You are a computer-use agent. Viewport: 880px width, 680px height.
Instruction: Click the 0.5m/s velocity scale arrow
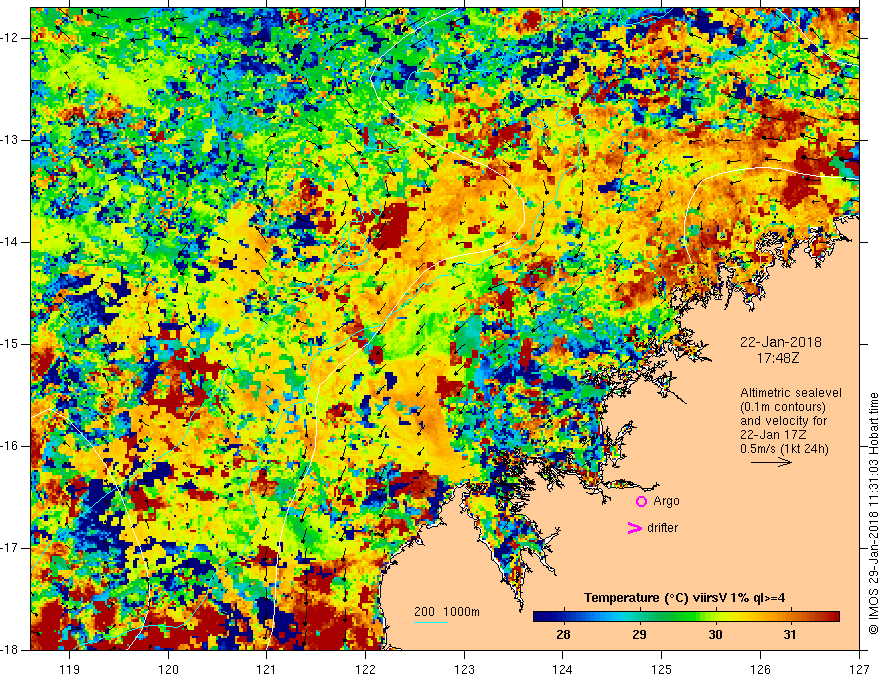(771, 462)
